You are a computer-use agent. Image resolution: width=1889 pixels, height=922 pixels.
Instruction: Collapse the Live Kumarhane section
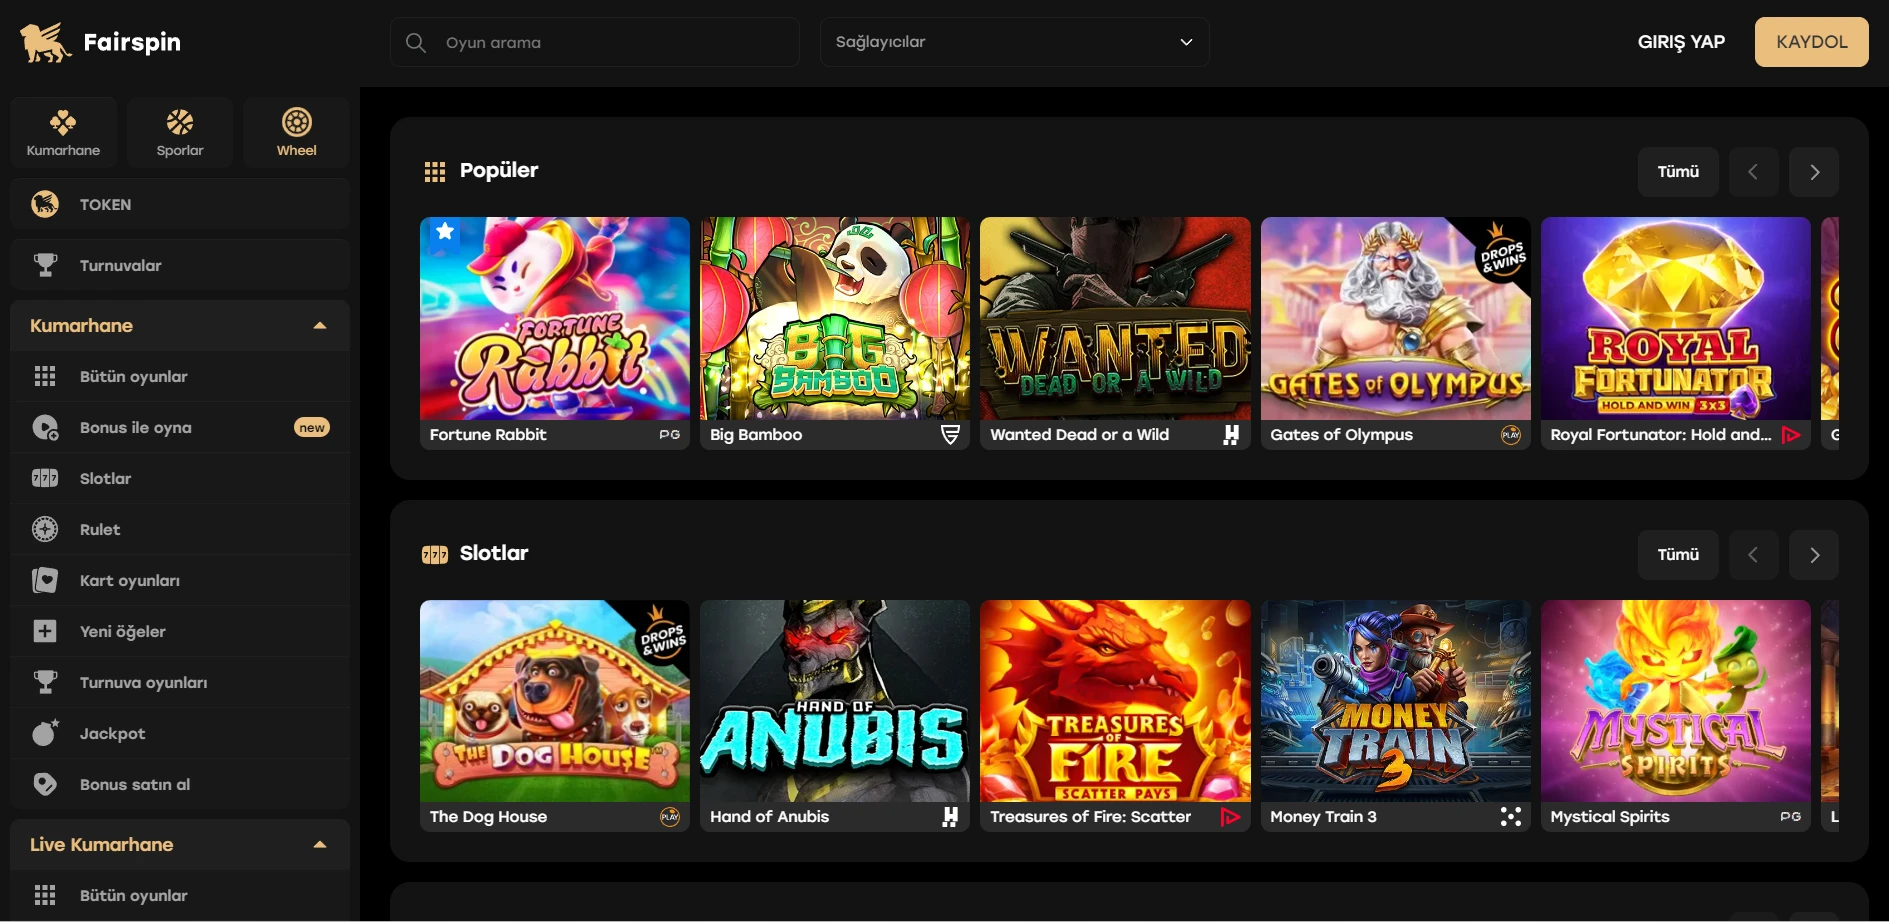tap(320, 845)
